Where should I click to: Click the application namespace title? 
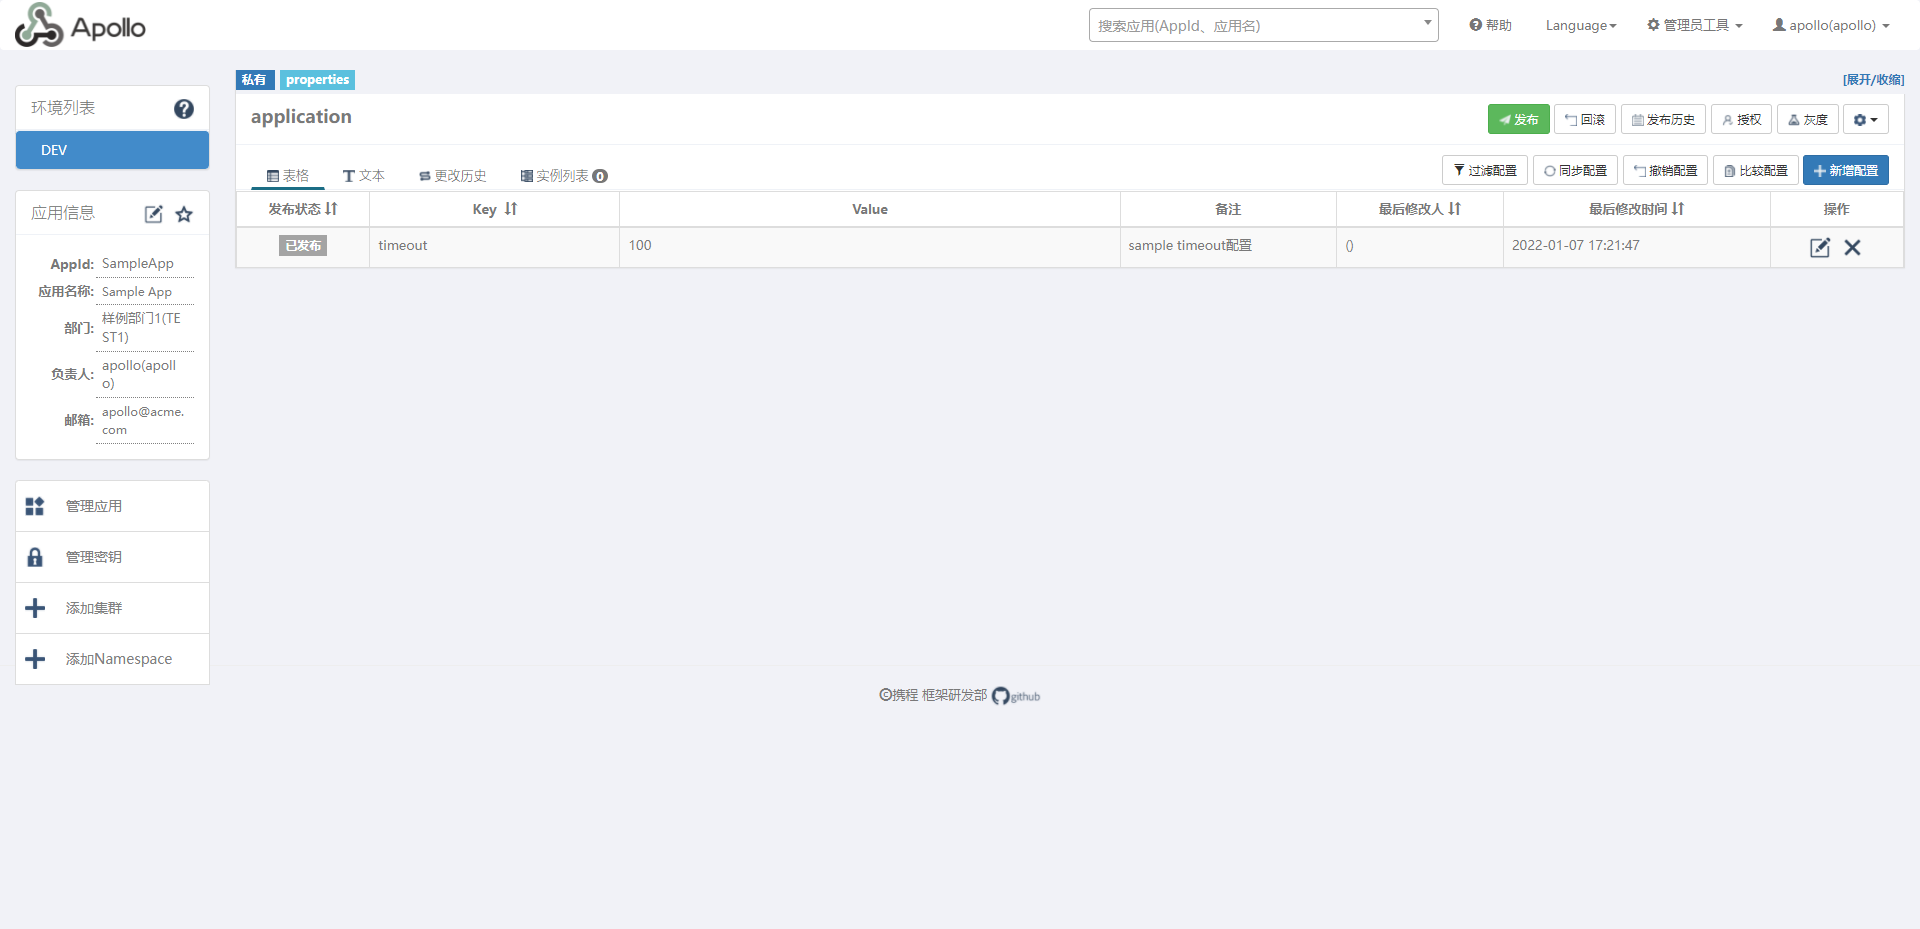(301, 117)
